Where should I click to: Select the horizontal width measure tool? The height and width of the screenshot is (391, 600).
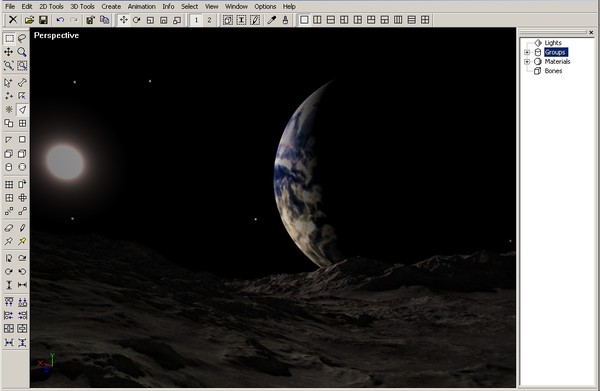pos(22,285)
